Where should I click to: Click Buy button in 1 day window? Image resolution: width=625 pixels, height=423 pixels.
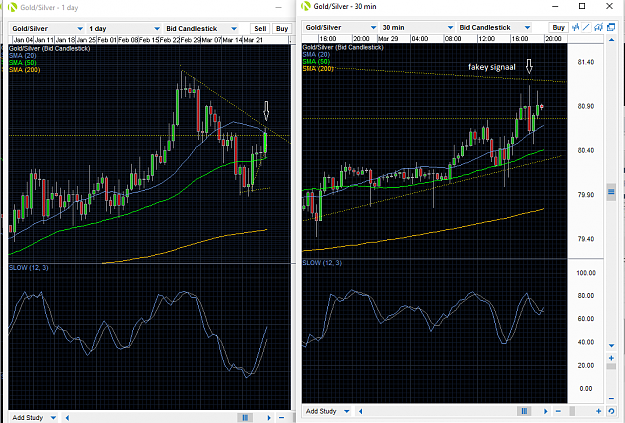click(x=282, y=28)
